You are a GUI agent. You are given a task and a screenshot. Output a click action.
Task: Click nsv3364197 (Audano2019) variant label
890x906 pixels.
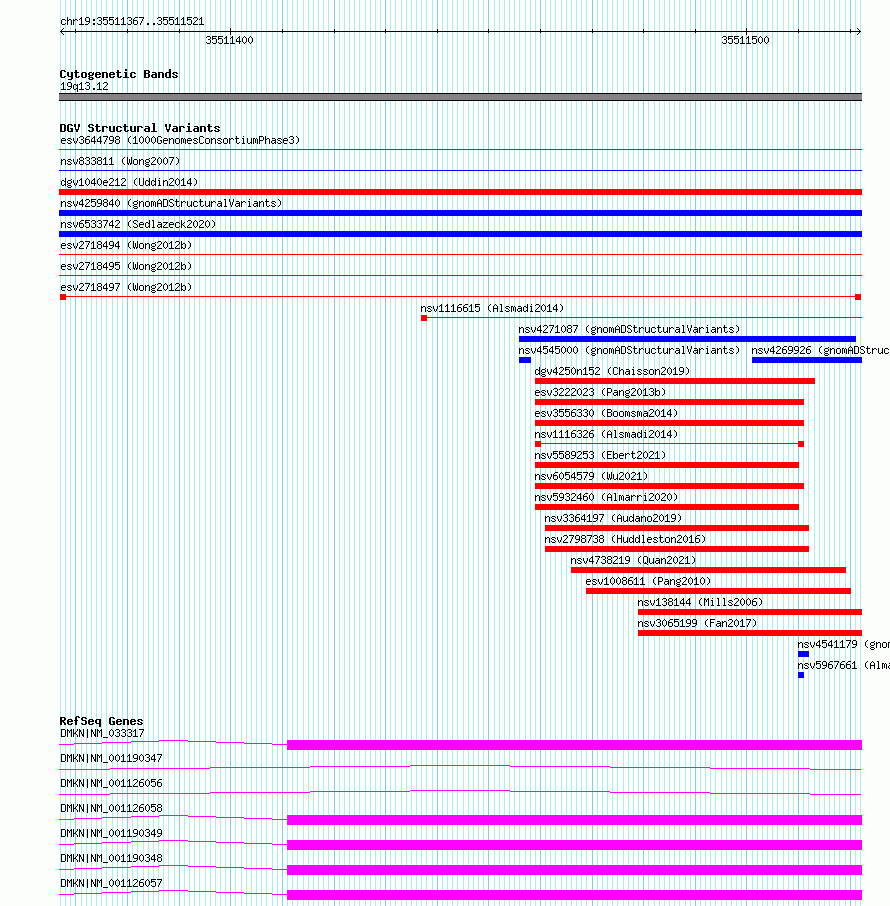point(613,518)
